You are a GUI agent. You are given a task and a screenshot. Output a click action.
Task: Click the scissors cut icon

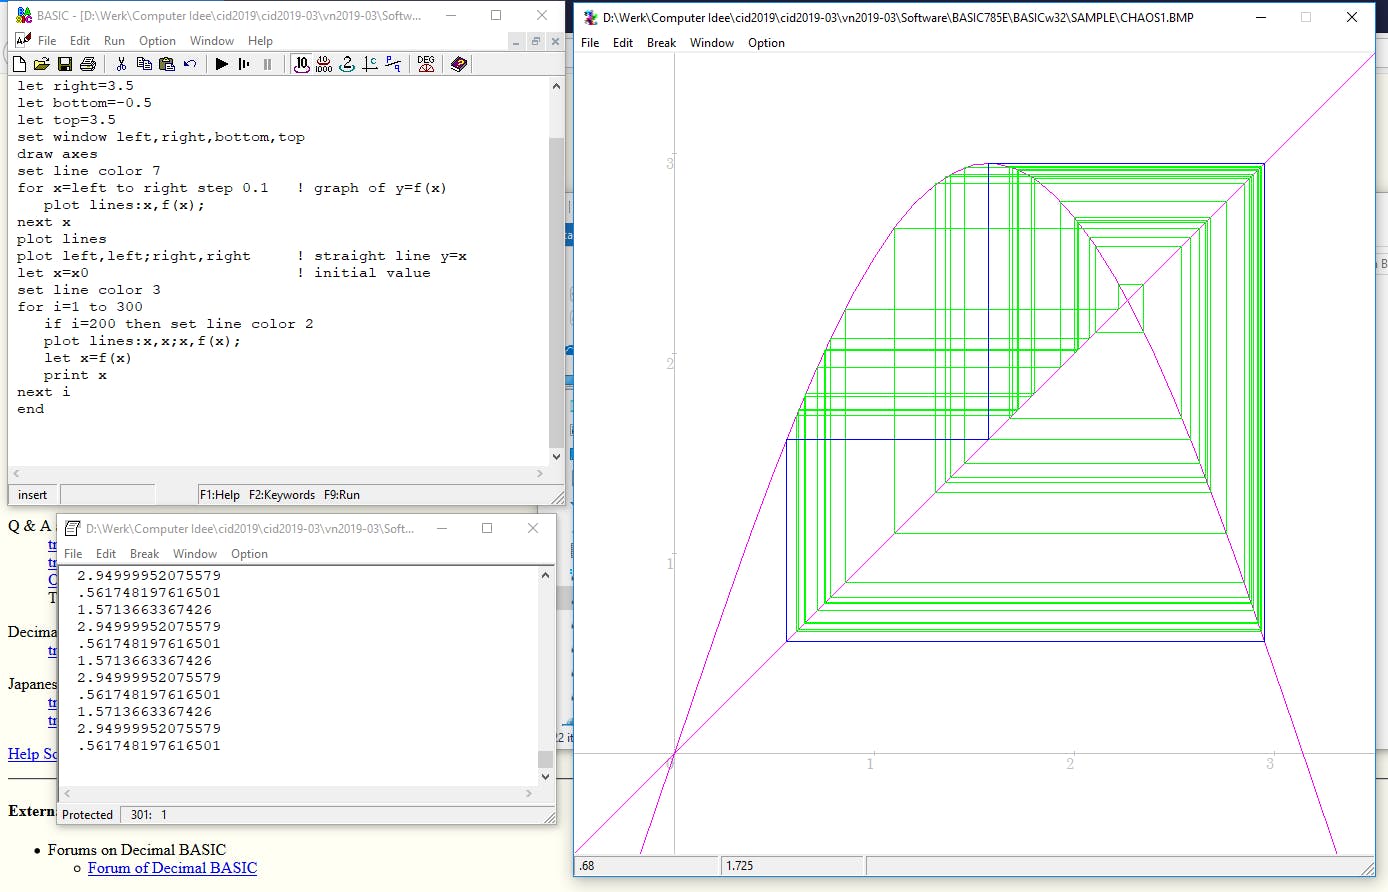tap(121, 64)
